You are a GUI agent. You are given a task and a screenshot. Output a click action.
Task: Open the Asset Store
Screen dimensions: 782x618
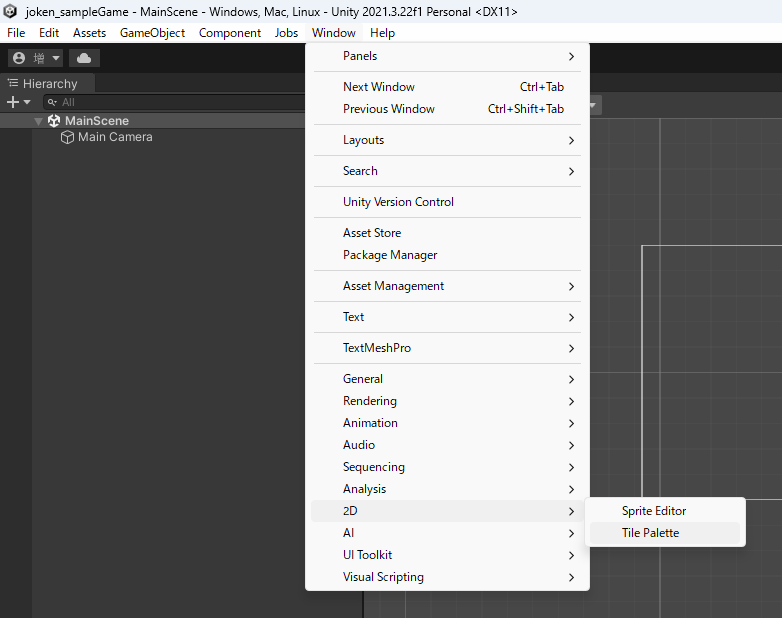(x=447, y=233)
